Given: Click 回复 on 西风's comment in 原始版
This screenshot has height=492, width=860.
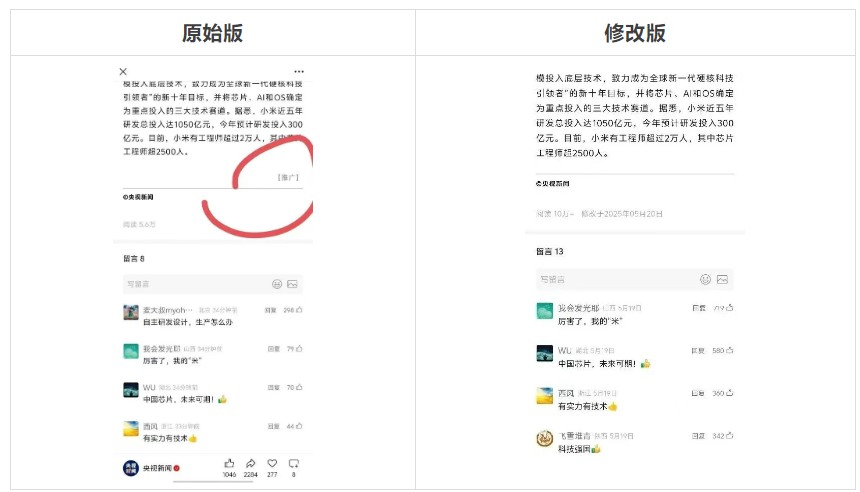Looking at the screenshot, I should click(274, 426).
